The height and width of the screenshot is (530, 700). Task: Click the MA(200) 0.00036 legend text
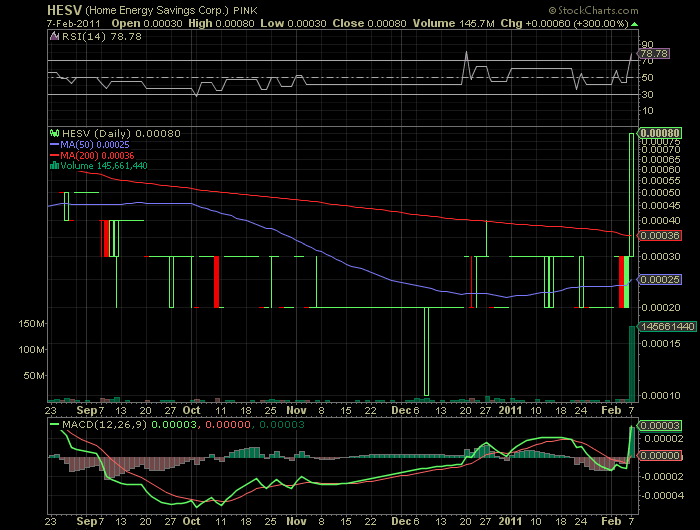97,155
